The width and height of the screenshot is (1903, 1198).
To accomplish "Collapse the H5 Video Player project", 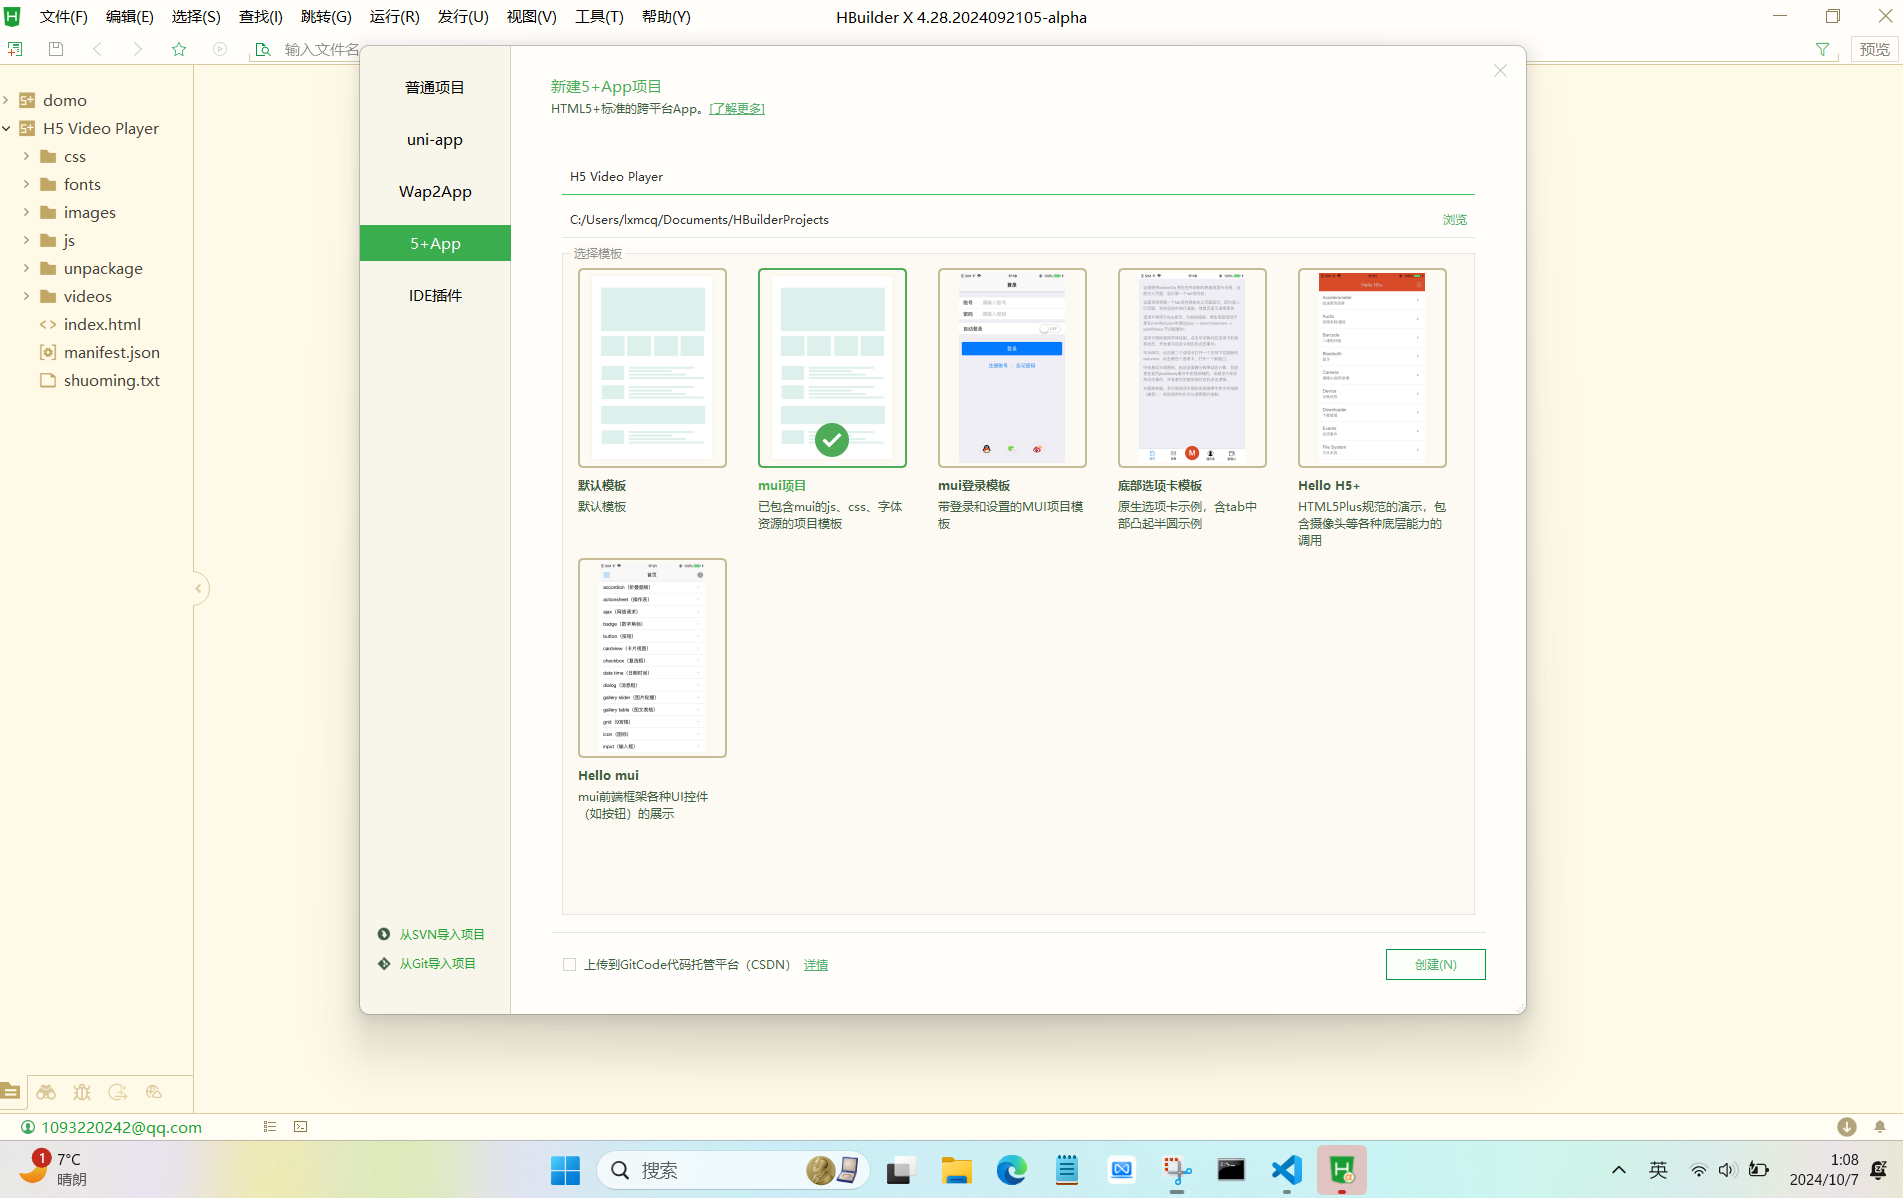I will (x=7, y=128).
